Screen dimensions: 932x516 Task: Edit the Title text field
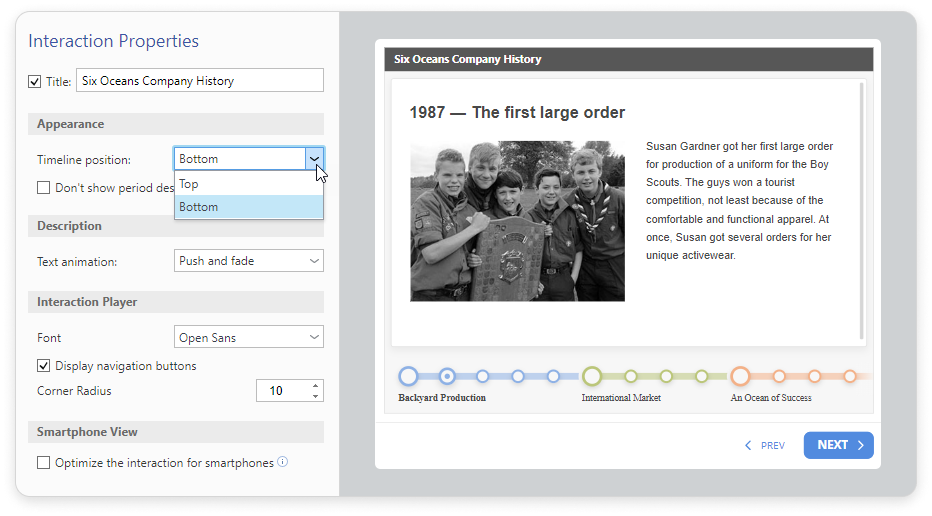pos(200,81)
